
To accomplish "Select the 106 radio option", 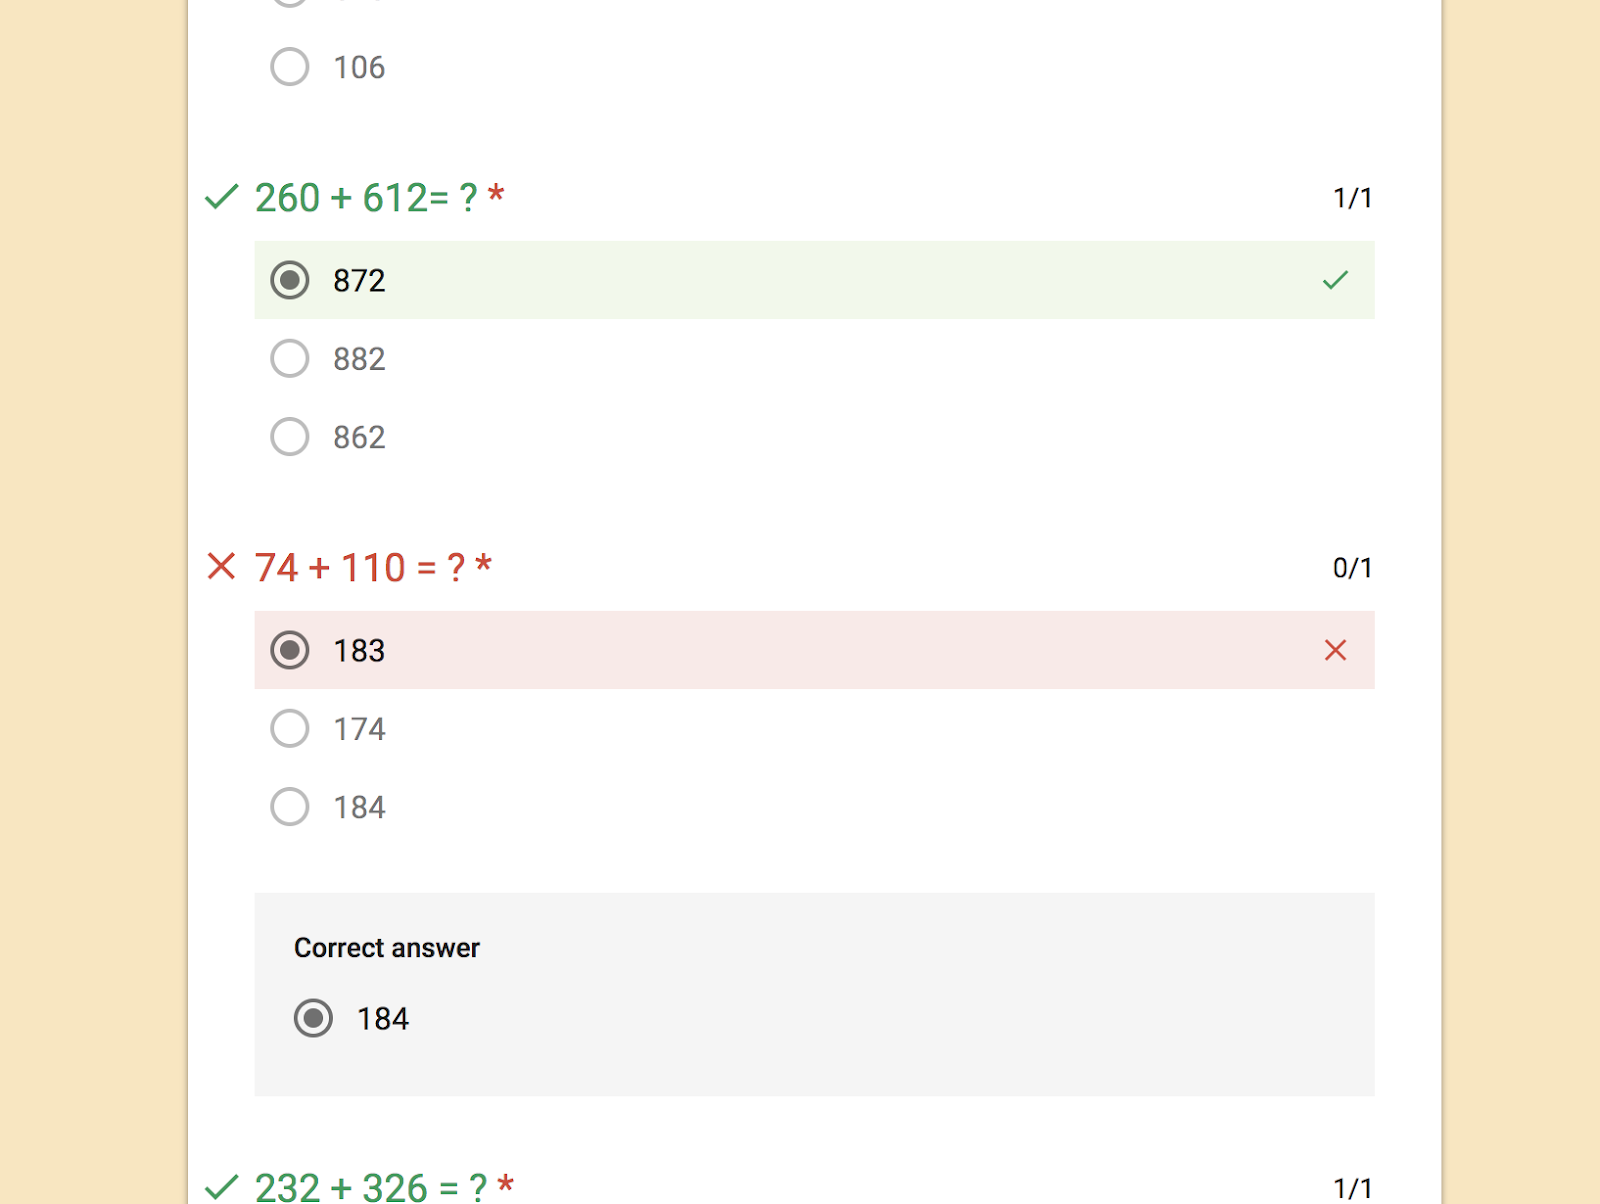I will pyautogui.click(x=290, y=67).
